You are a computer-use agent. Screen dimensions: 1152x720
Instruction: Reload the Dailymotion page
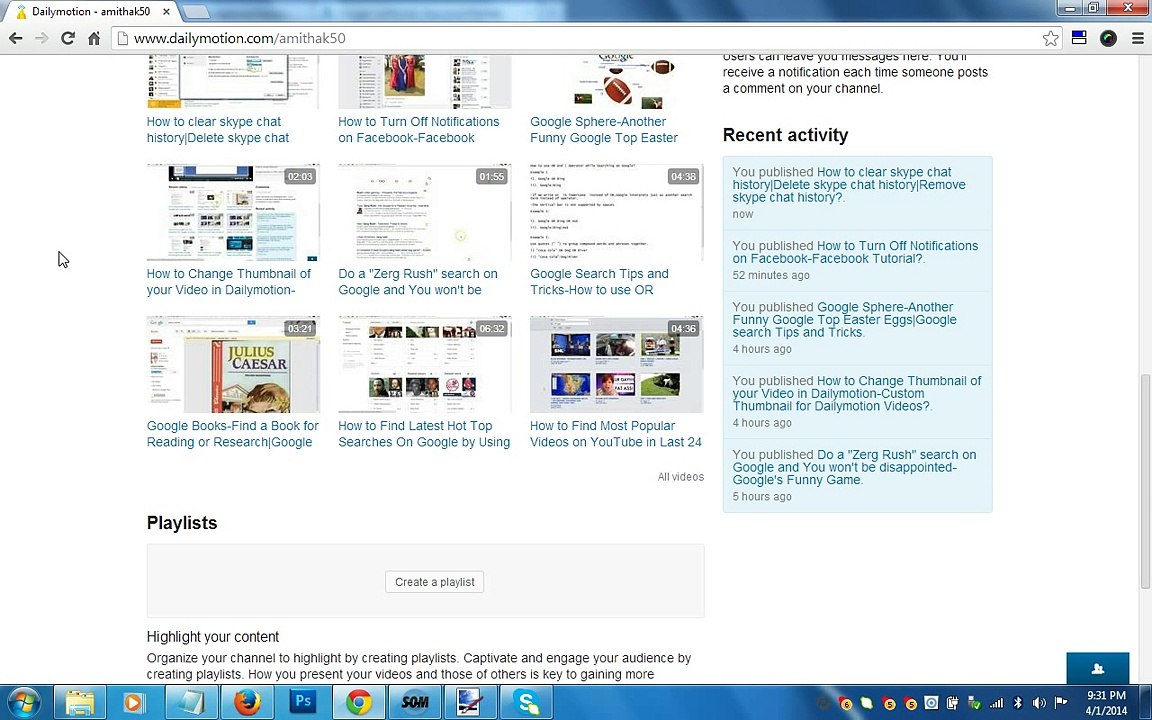[68, 38]
